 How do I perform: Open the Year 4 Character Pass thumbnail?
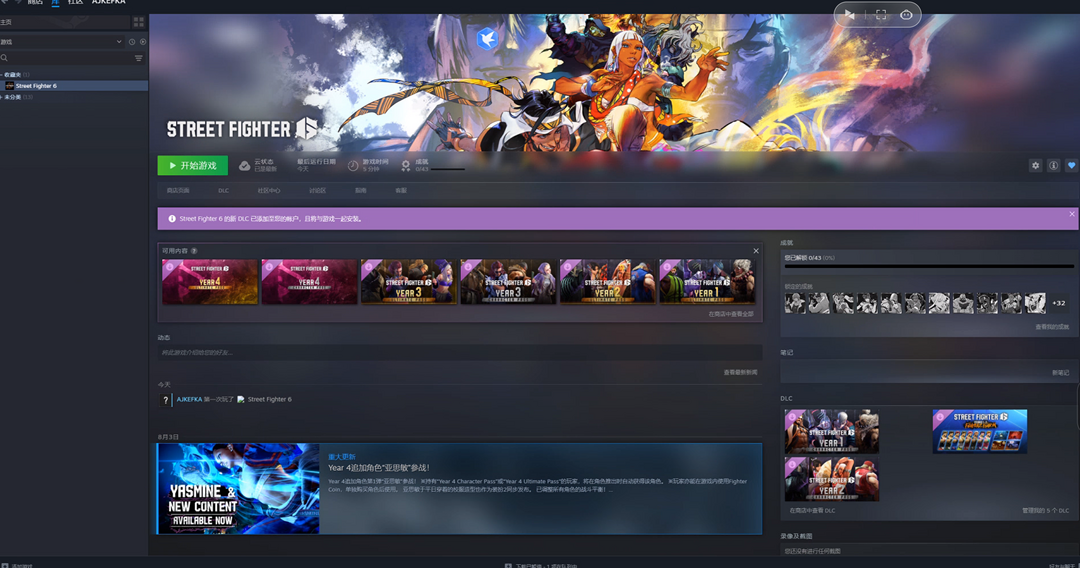(x=309, y=282)
